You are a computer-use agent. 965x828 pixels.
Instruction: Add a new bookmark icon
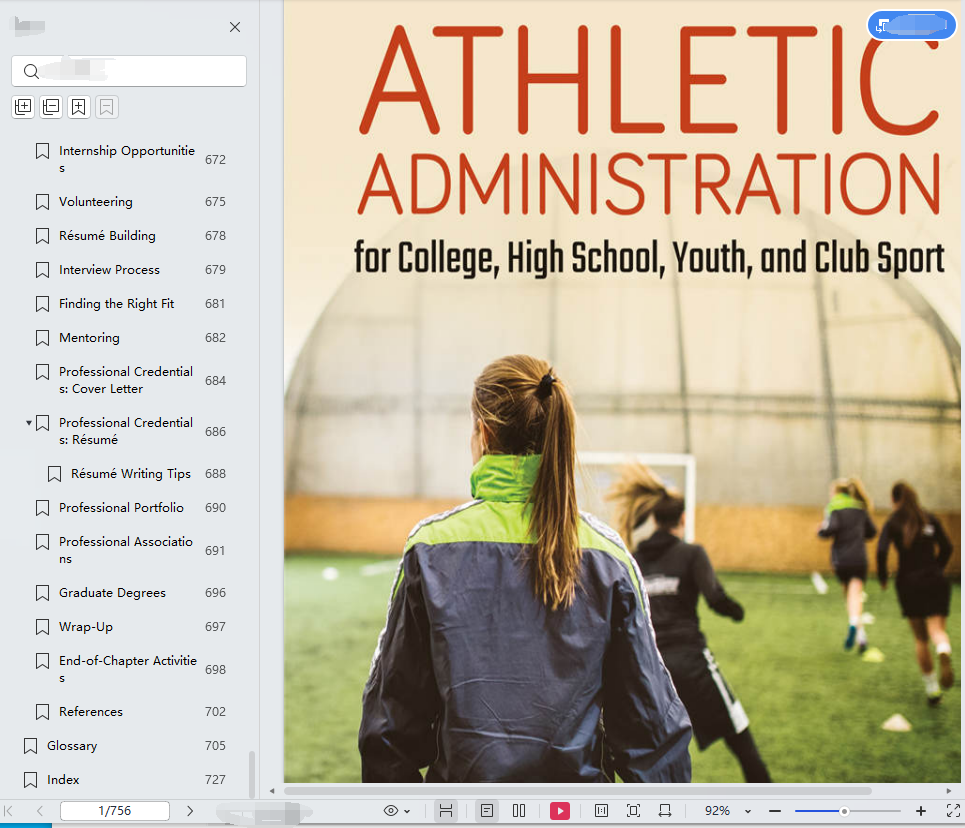(x=79, y=107)
